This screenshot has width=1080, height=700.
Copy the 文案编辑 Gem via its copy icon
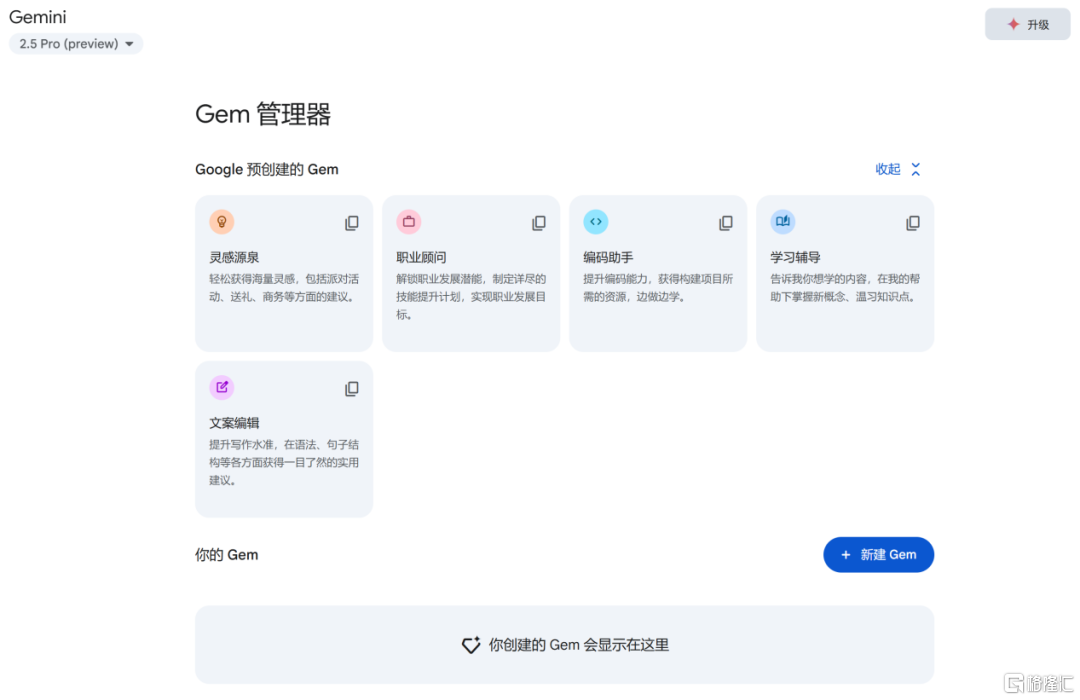(351, 389)
